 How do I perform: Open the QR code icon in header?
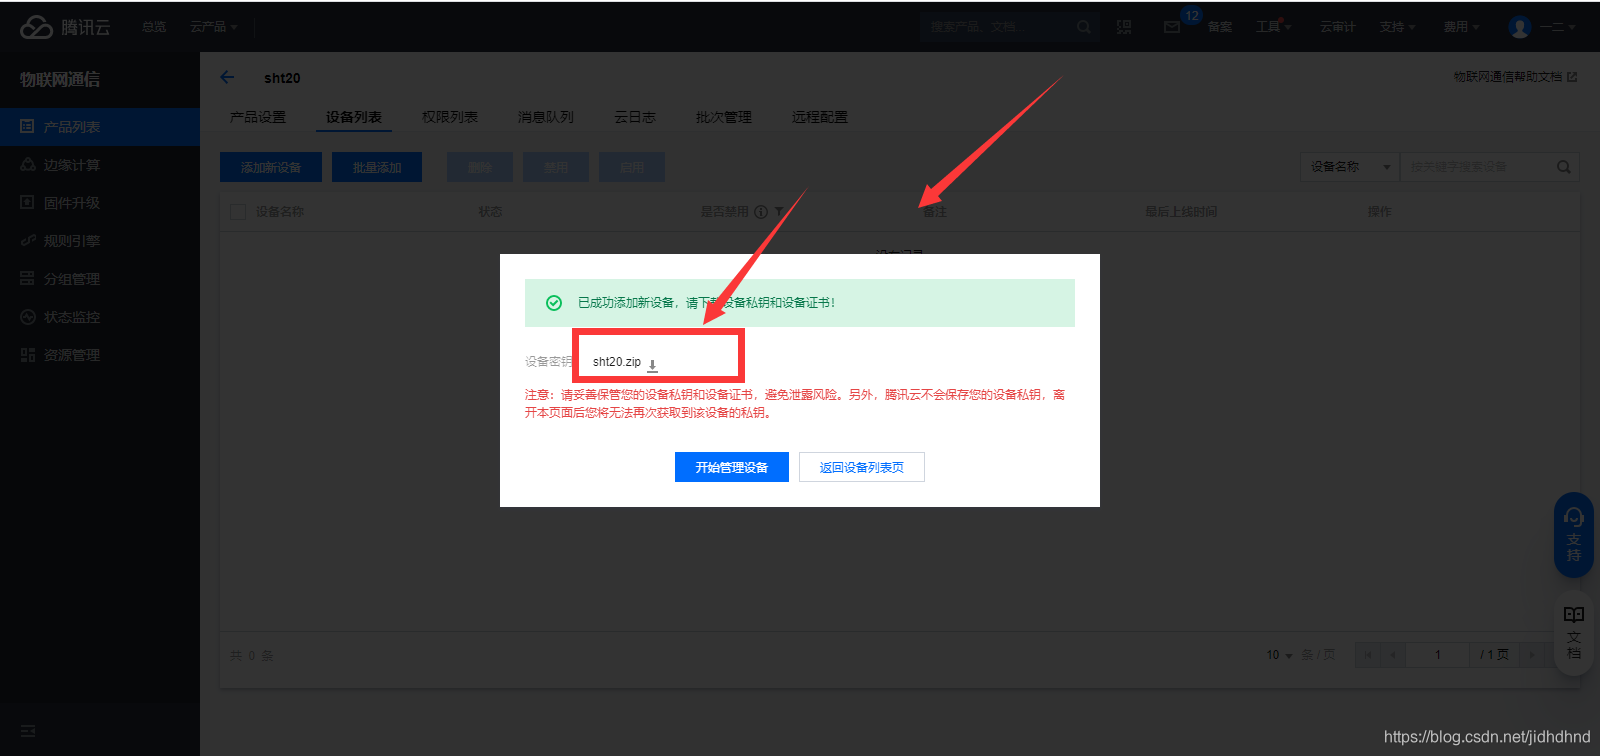point(1124,27)
